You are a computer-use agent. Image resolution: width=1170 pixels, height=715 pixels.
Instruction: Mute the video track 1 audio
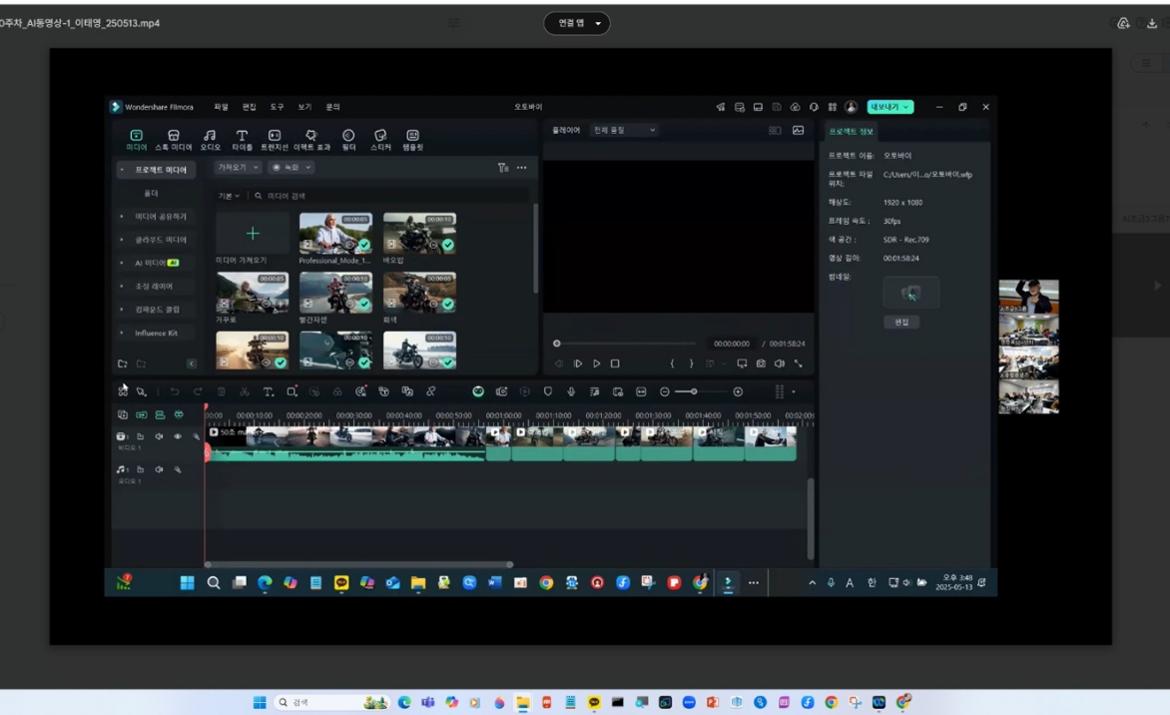pyautogui.click(x=159, y=437)
